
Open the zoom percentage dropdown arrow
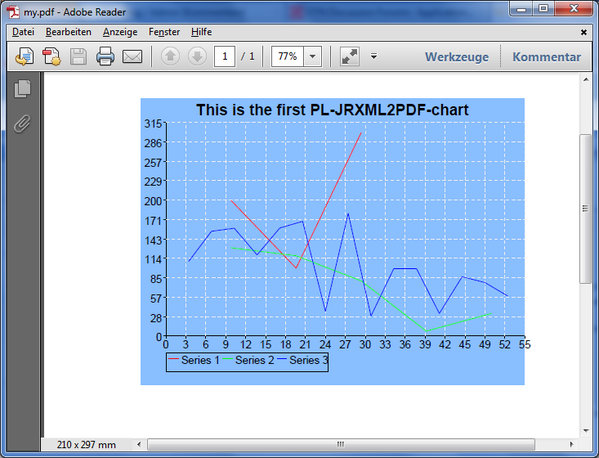pyautogui.click(x=312, y=57)
